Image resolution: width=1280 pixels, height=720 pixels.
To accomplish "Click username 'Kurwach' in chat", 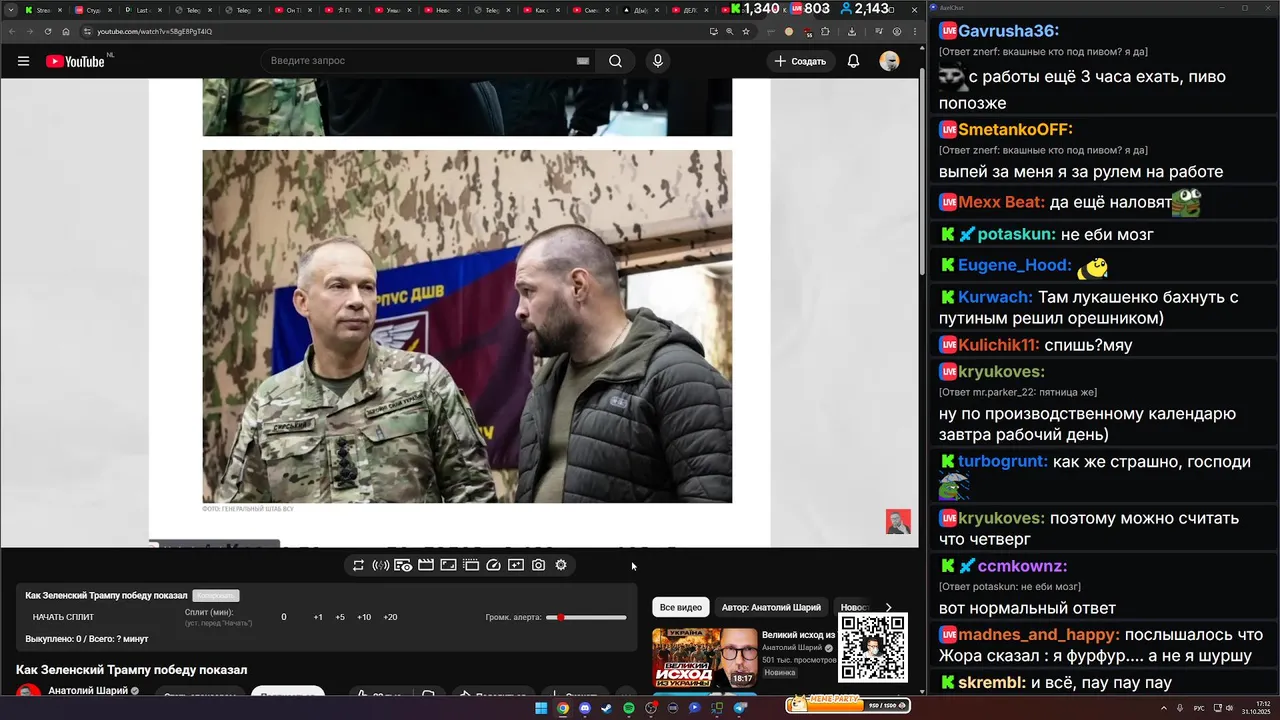I will pos(995,297).
